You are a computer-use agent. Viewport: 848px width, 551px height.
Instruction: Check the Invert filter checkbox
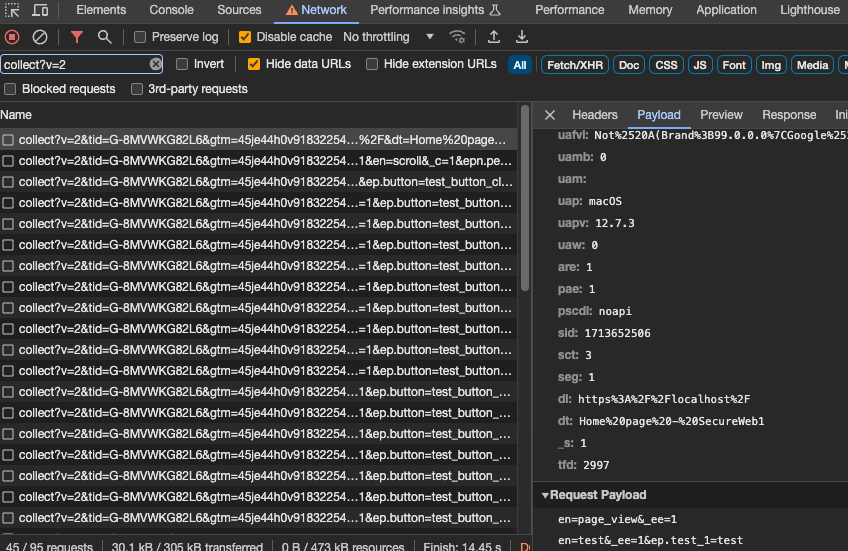[x=182, y=64]
